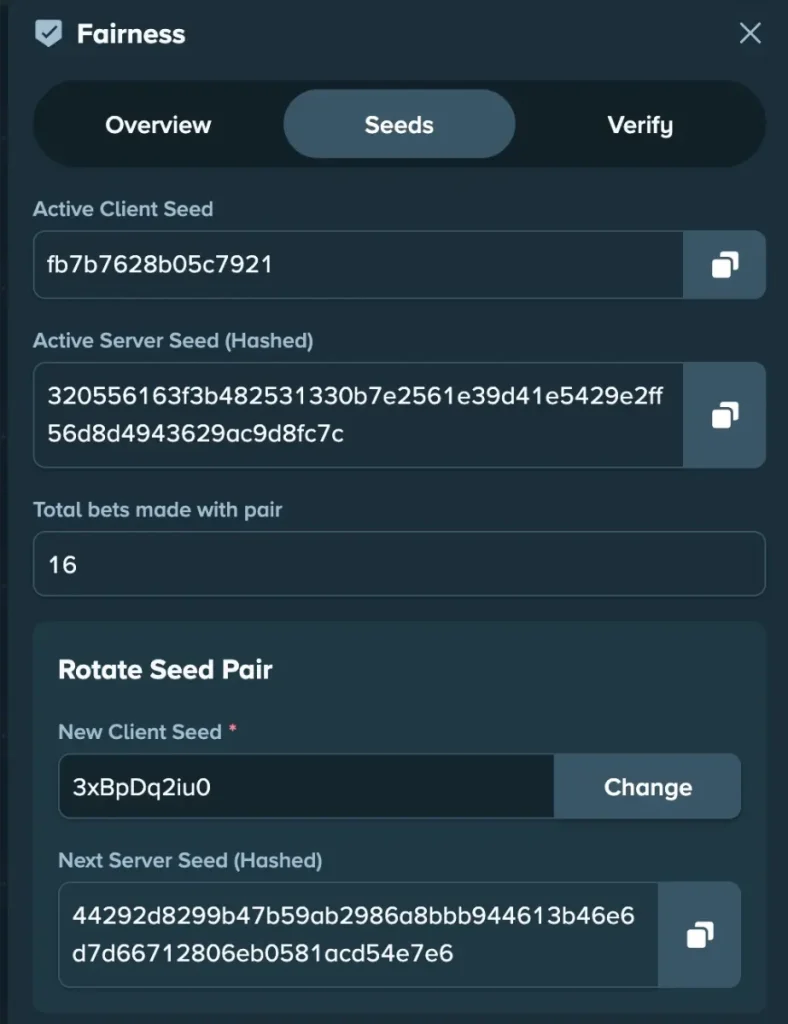Open the Verify tab

pos(640,125)
